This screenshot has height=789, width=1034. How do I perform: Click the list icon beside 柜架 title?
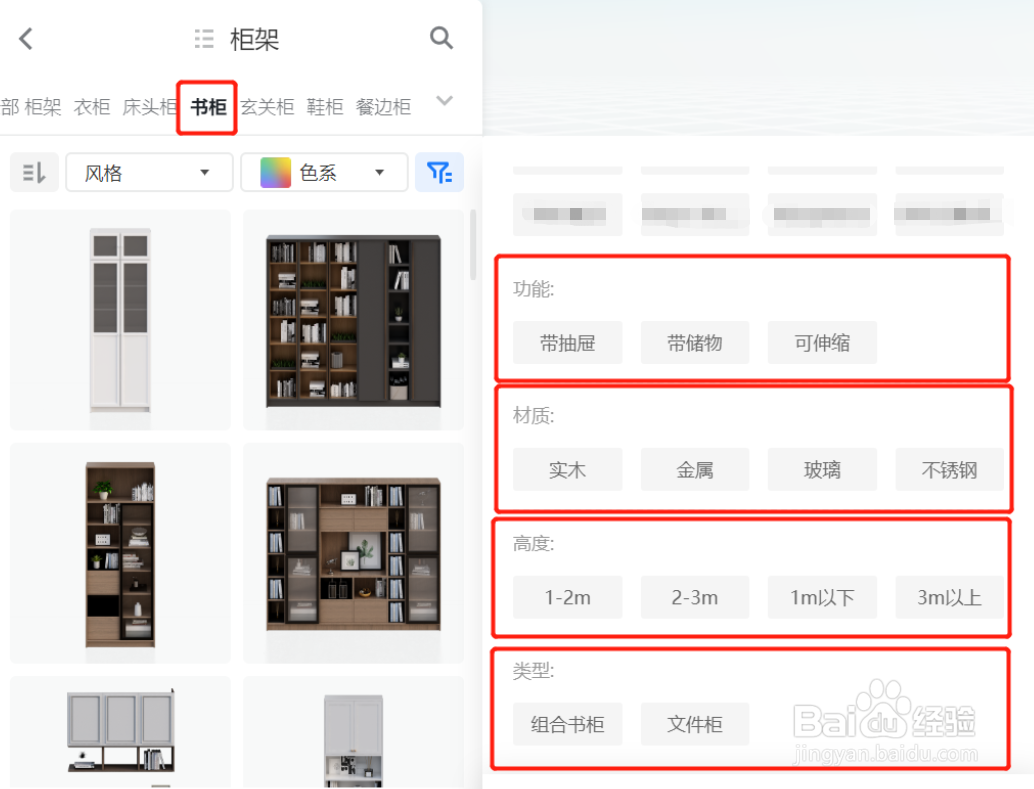coord(203,38)
